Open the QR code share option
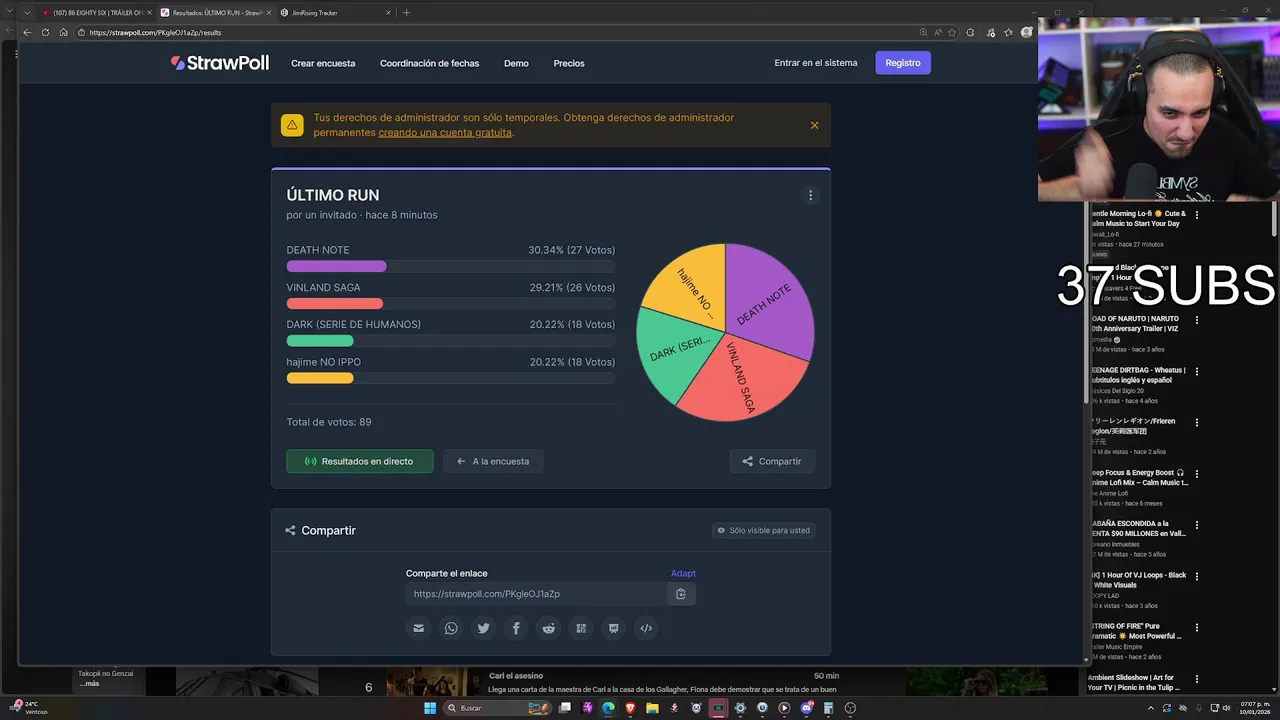1280x720 pixels. (581, 628)
